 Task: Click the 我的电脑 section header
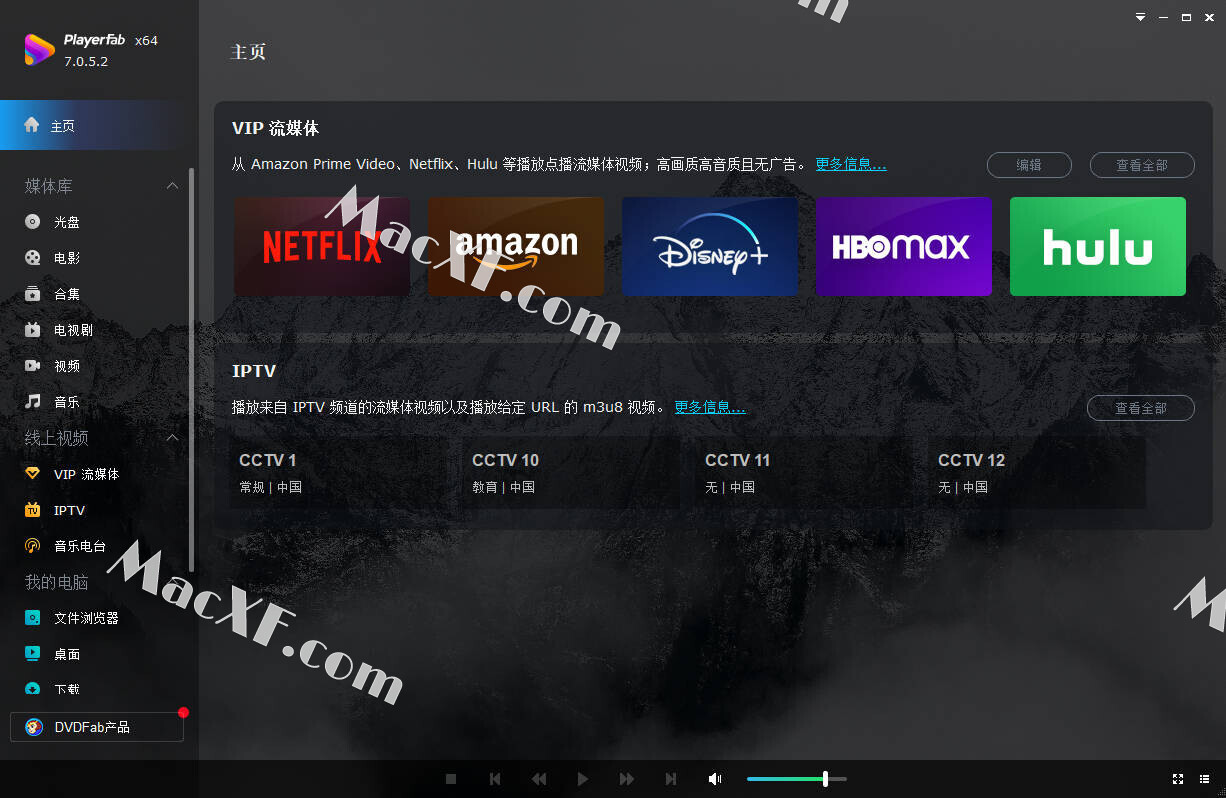tap(57, 582)
